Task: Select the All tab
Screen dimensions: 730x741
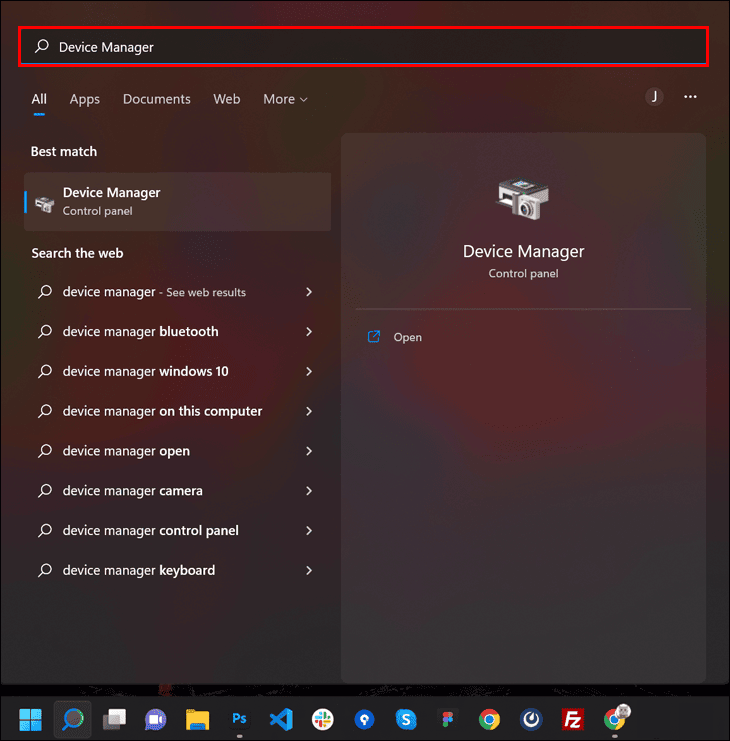Action: point(39,99)
